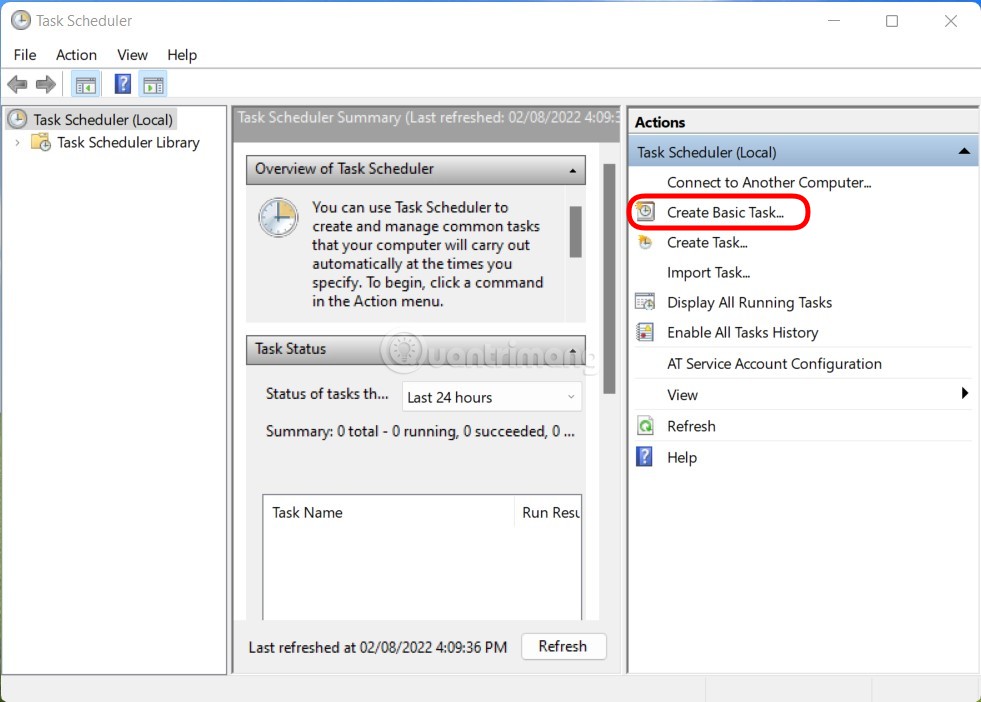
Task: Click the Summary: 0 total - 0 running text
Action: click(420, 431)
